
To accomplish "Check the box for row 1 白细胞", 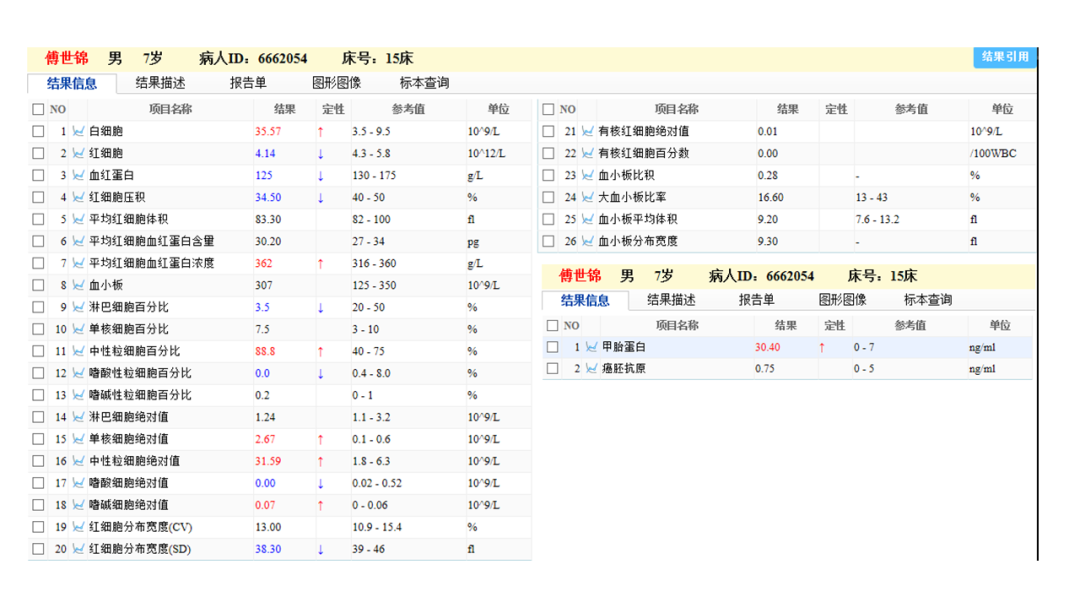I will 39,131.
